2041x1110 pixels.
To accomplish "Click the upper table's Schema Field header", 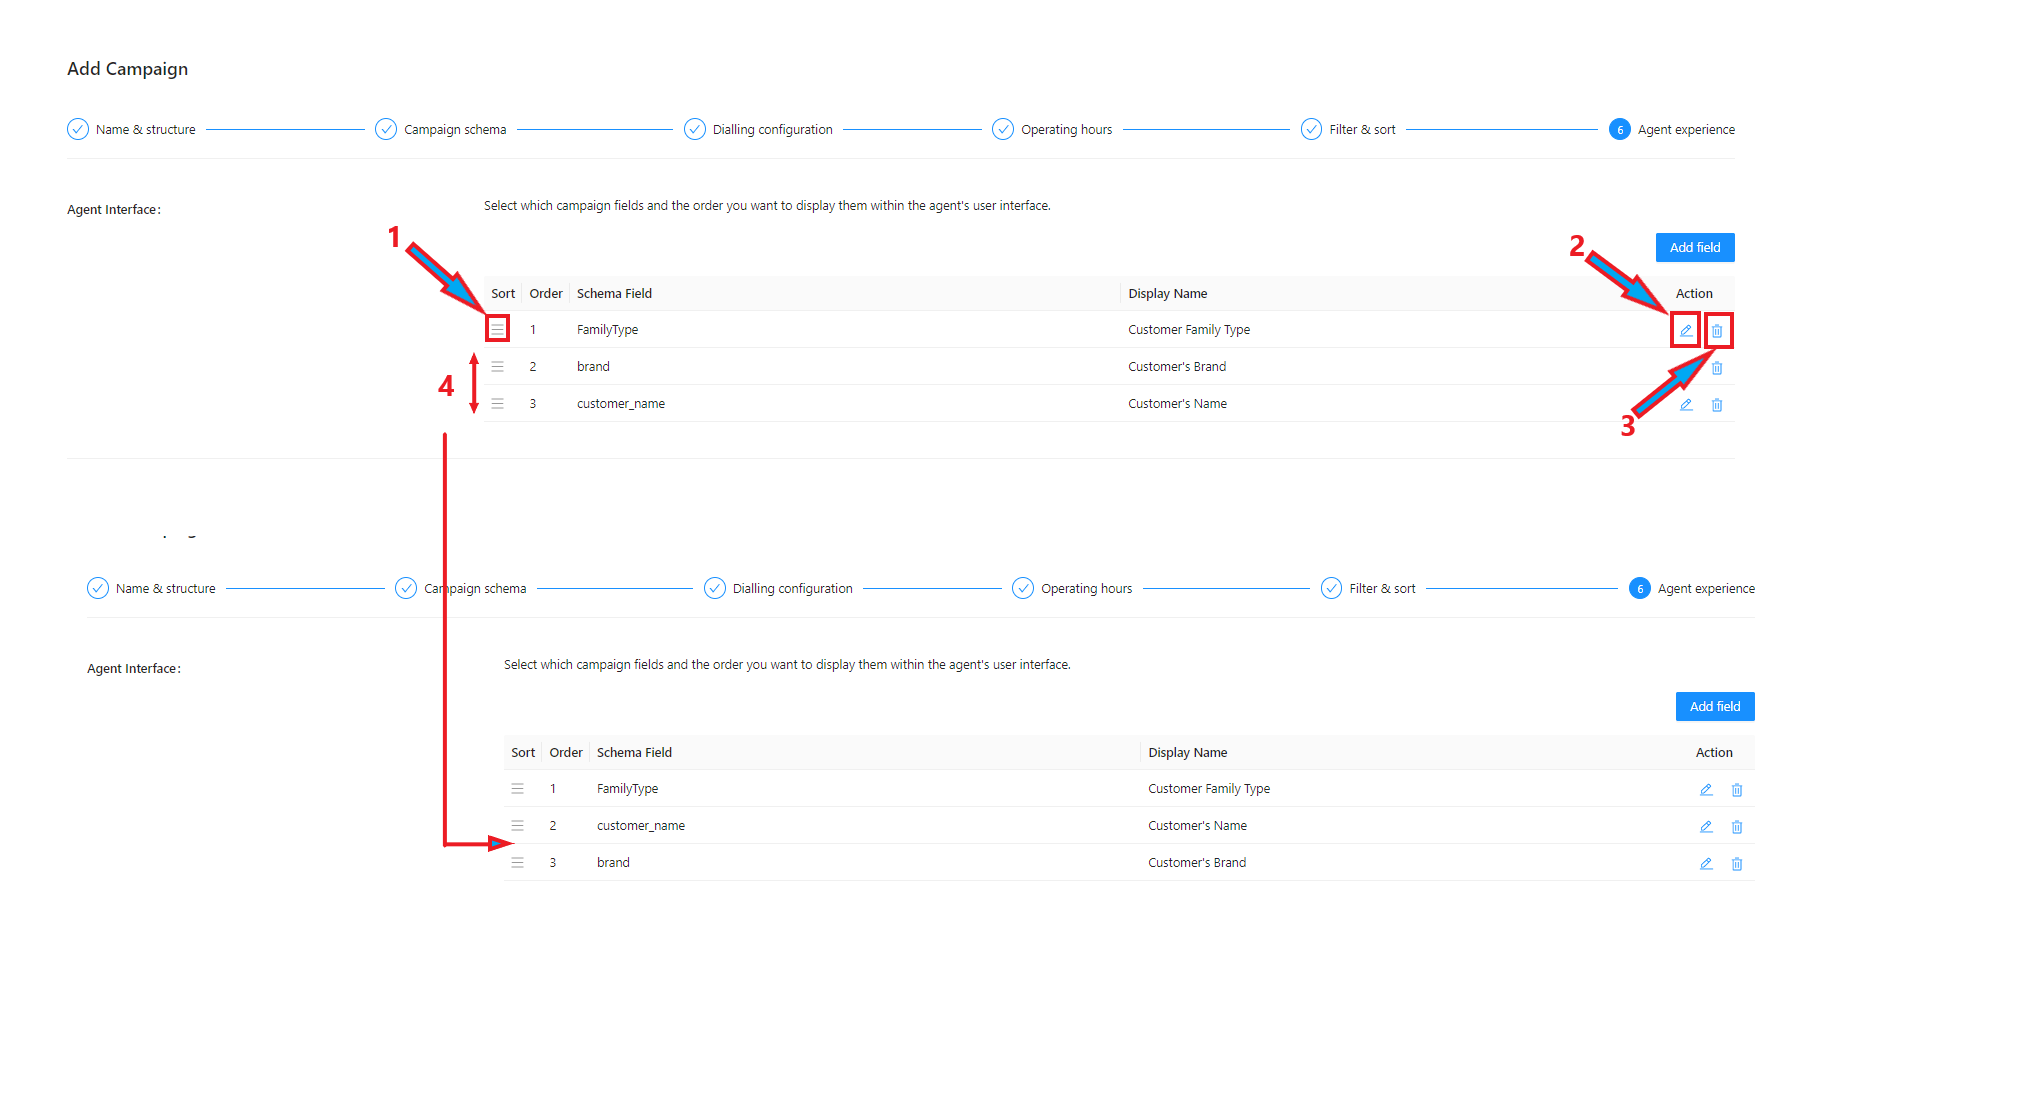I will click(x=614, y=293).
